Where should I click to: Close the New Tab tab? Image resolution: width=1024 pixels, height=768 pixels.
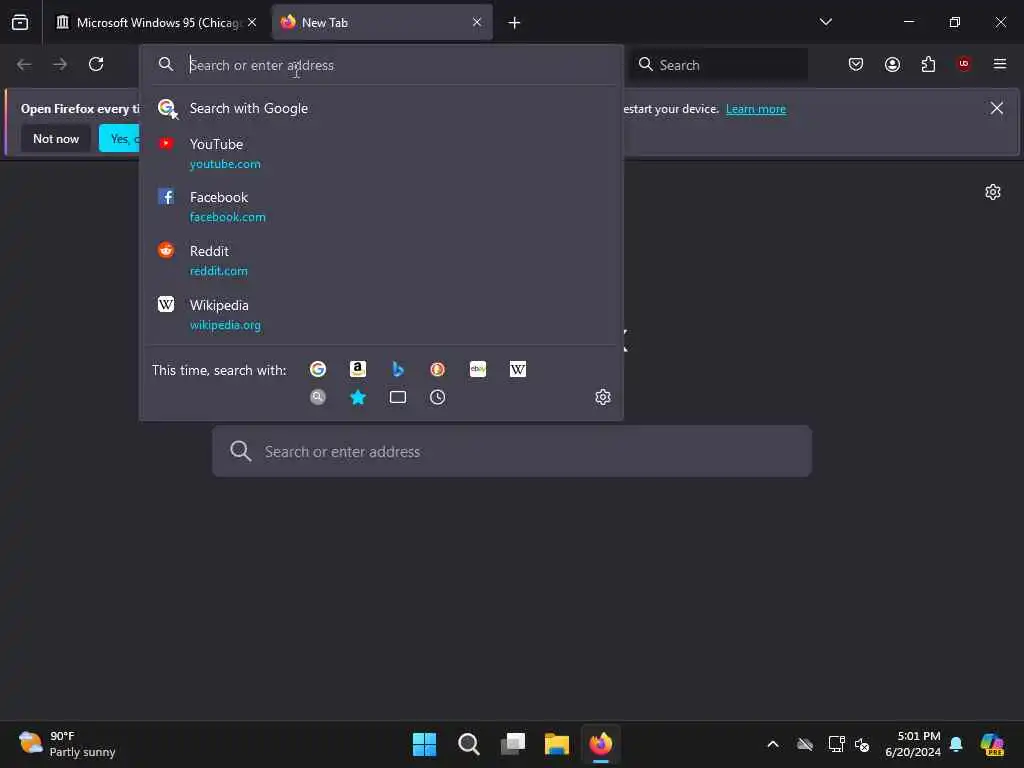click(x=477, y=22)
